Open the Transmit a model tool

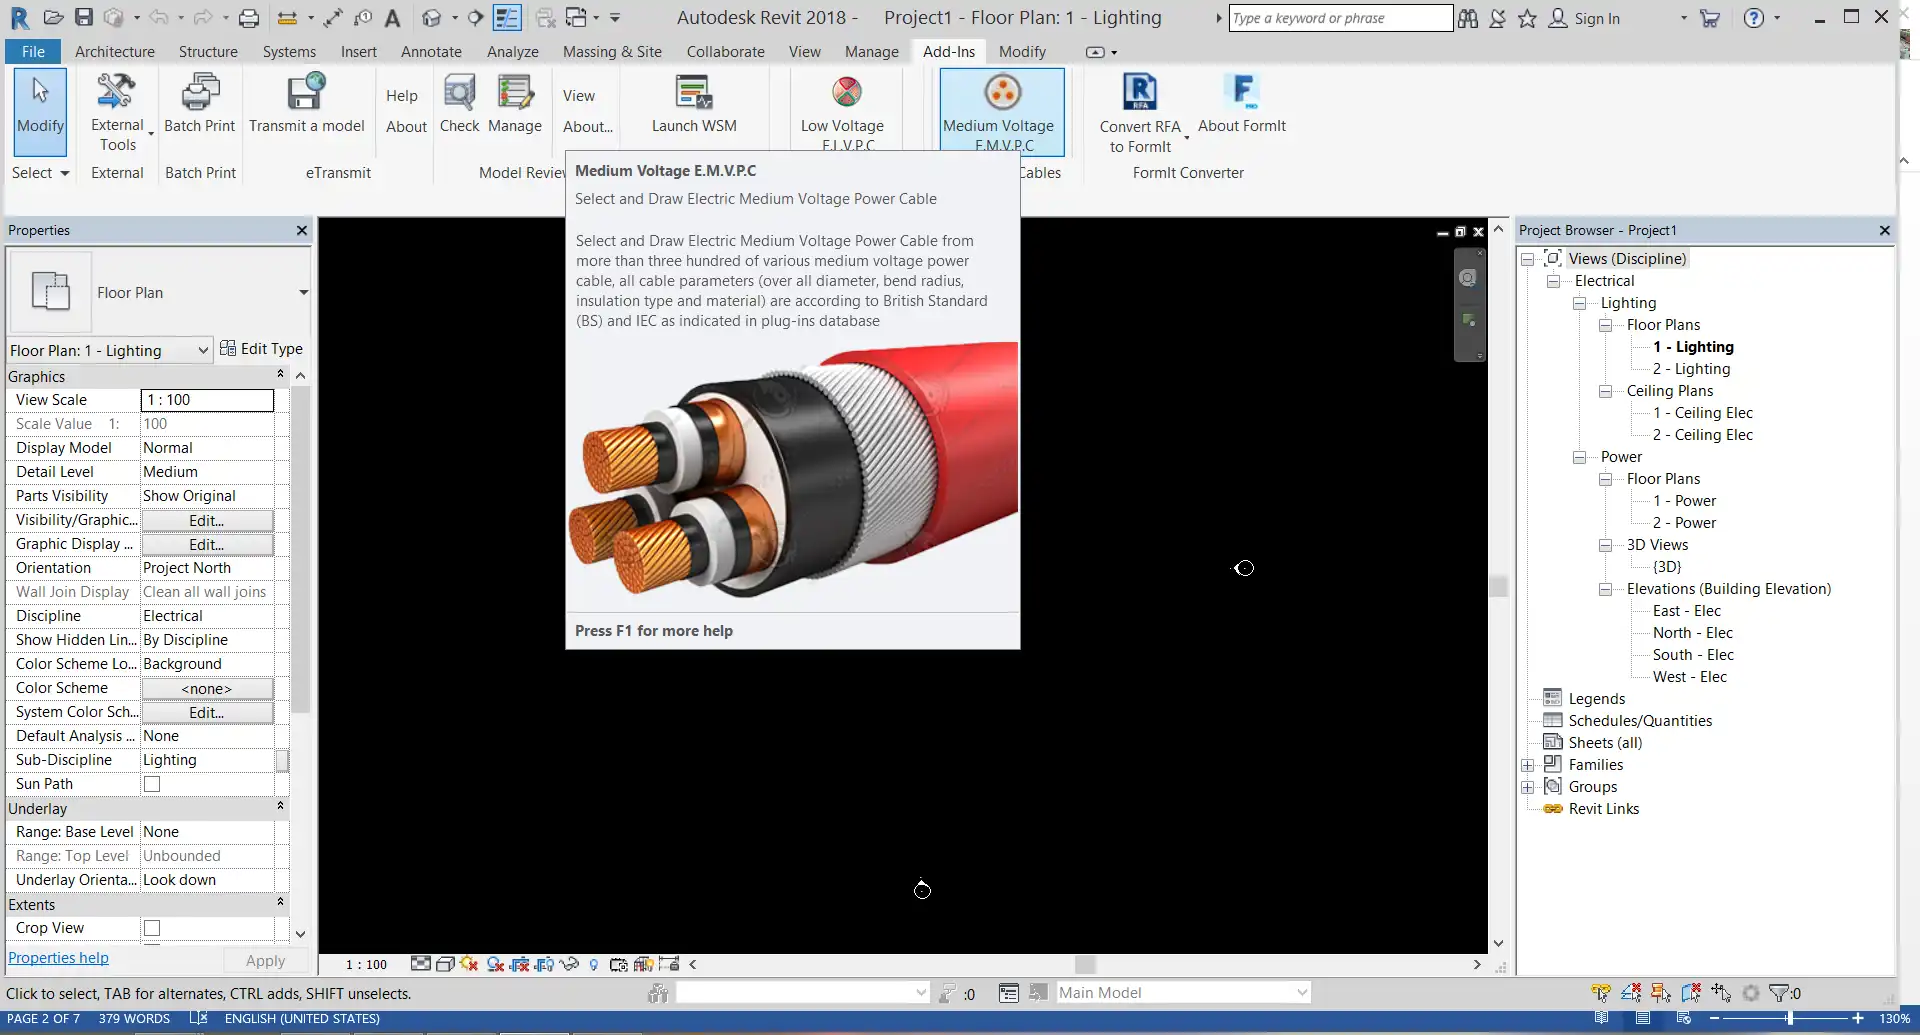pyautogui.click(x=306, y=95)
